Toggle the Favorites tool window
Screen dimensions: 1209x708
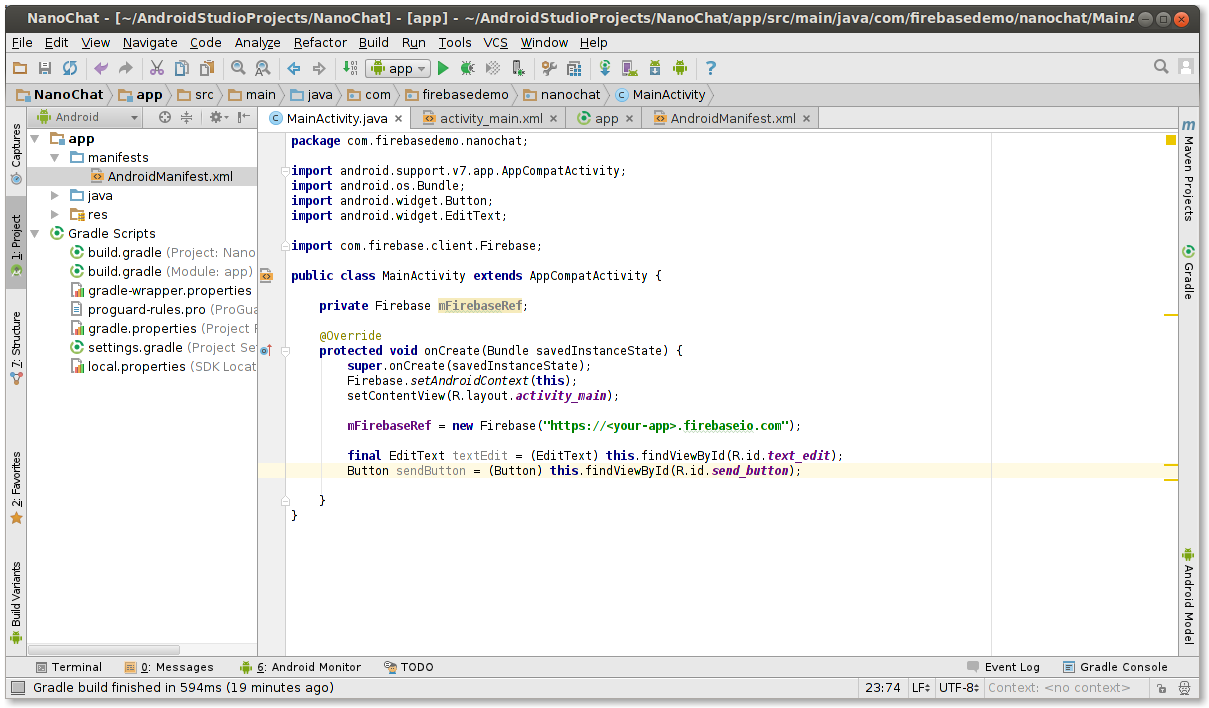(16, 488)
